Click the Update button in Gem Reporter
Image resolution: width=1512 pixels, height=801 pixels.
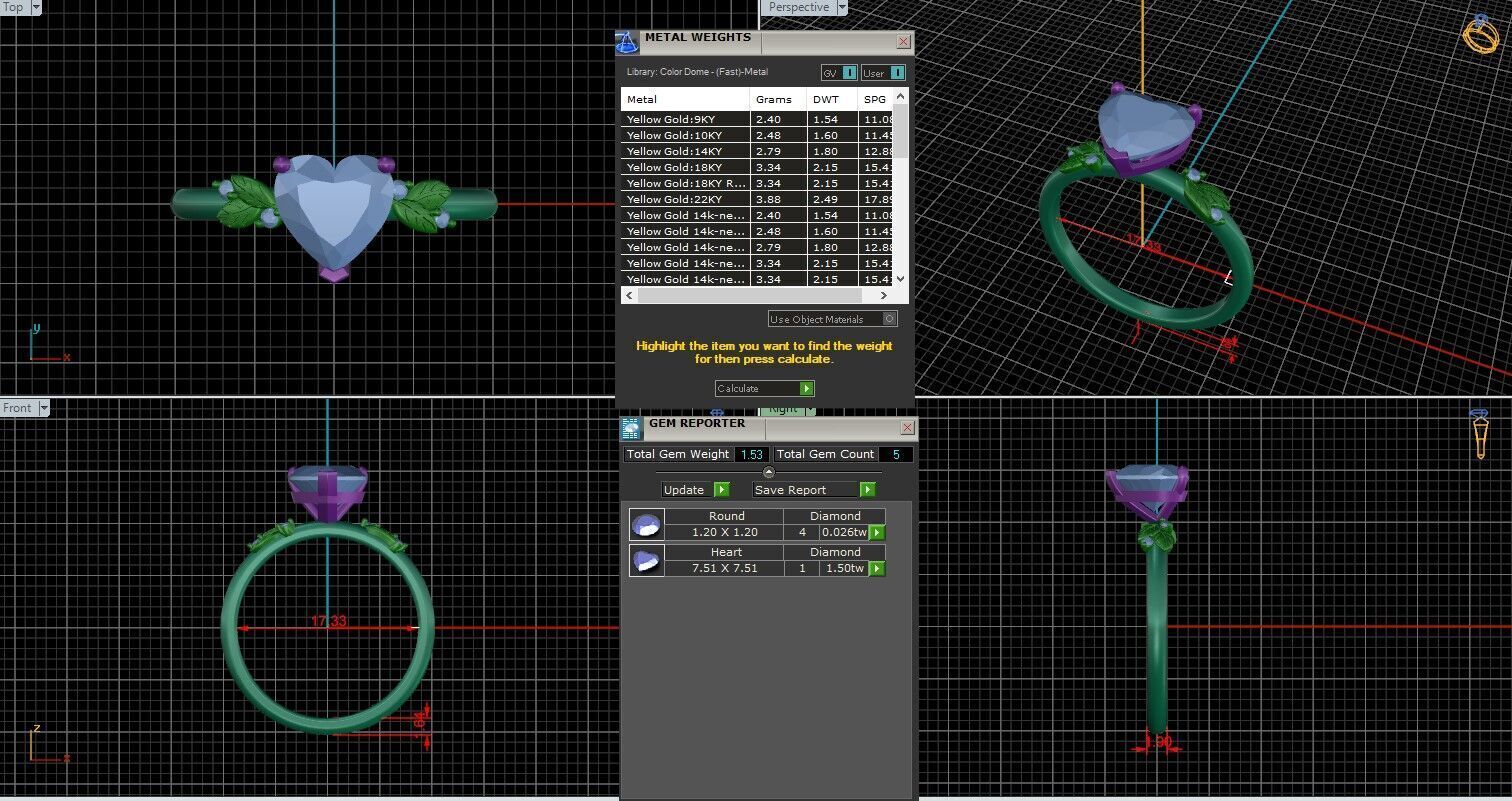(x=696, y=489)
